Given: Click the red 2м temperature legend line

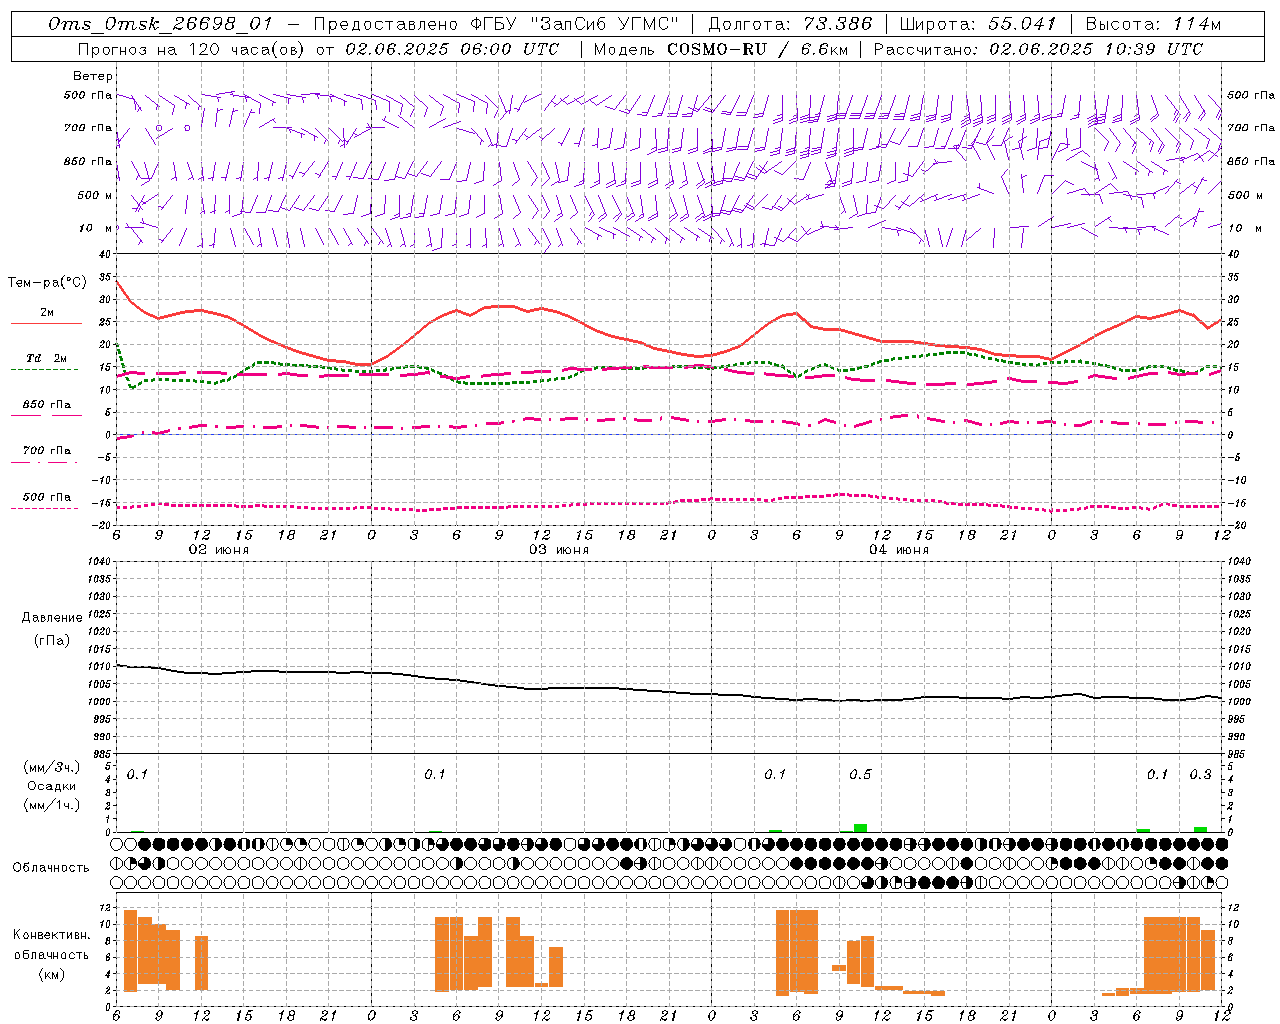Looking at the screenshot, I should [x=46, y=323].
